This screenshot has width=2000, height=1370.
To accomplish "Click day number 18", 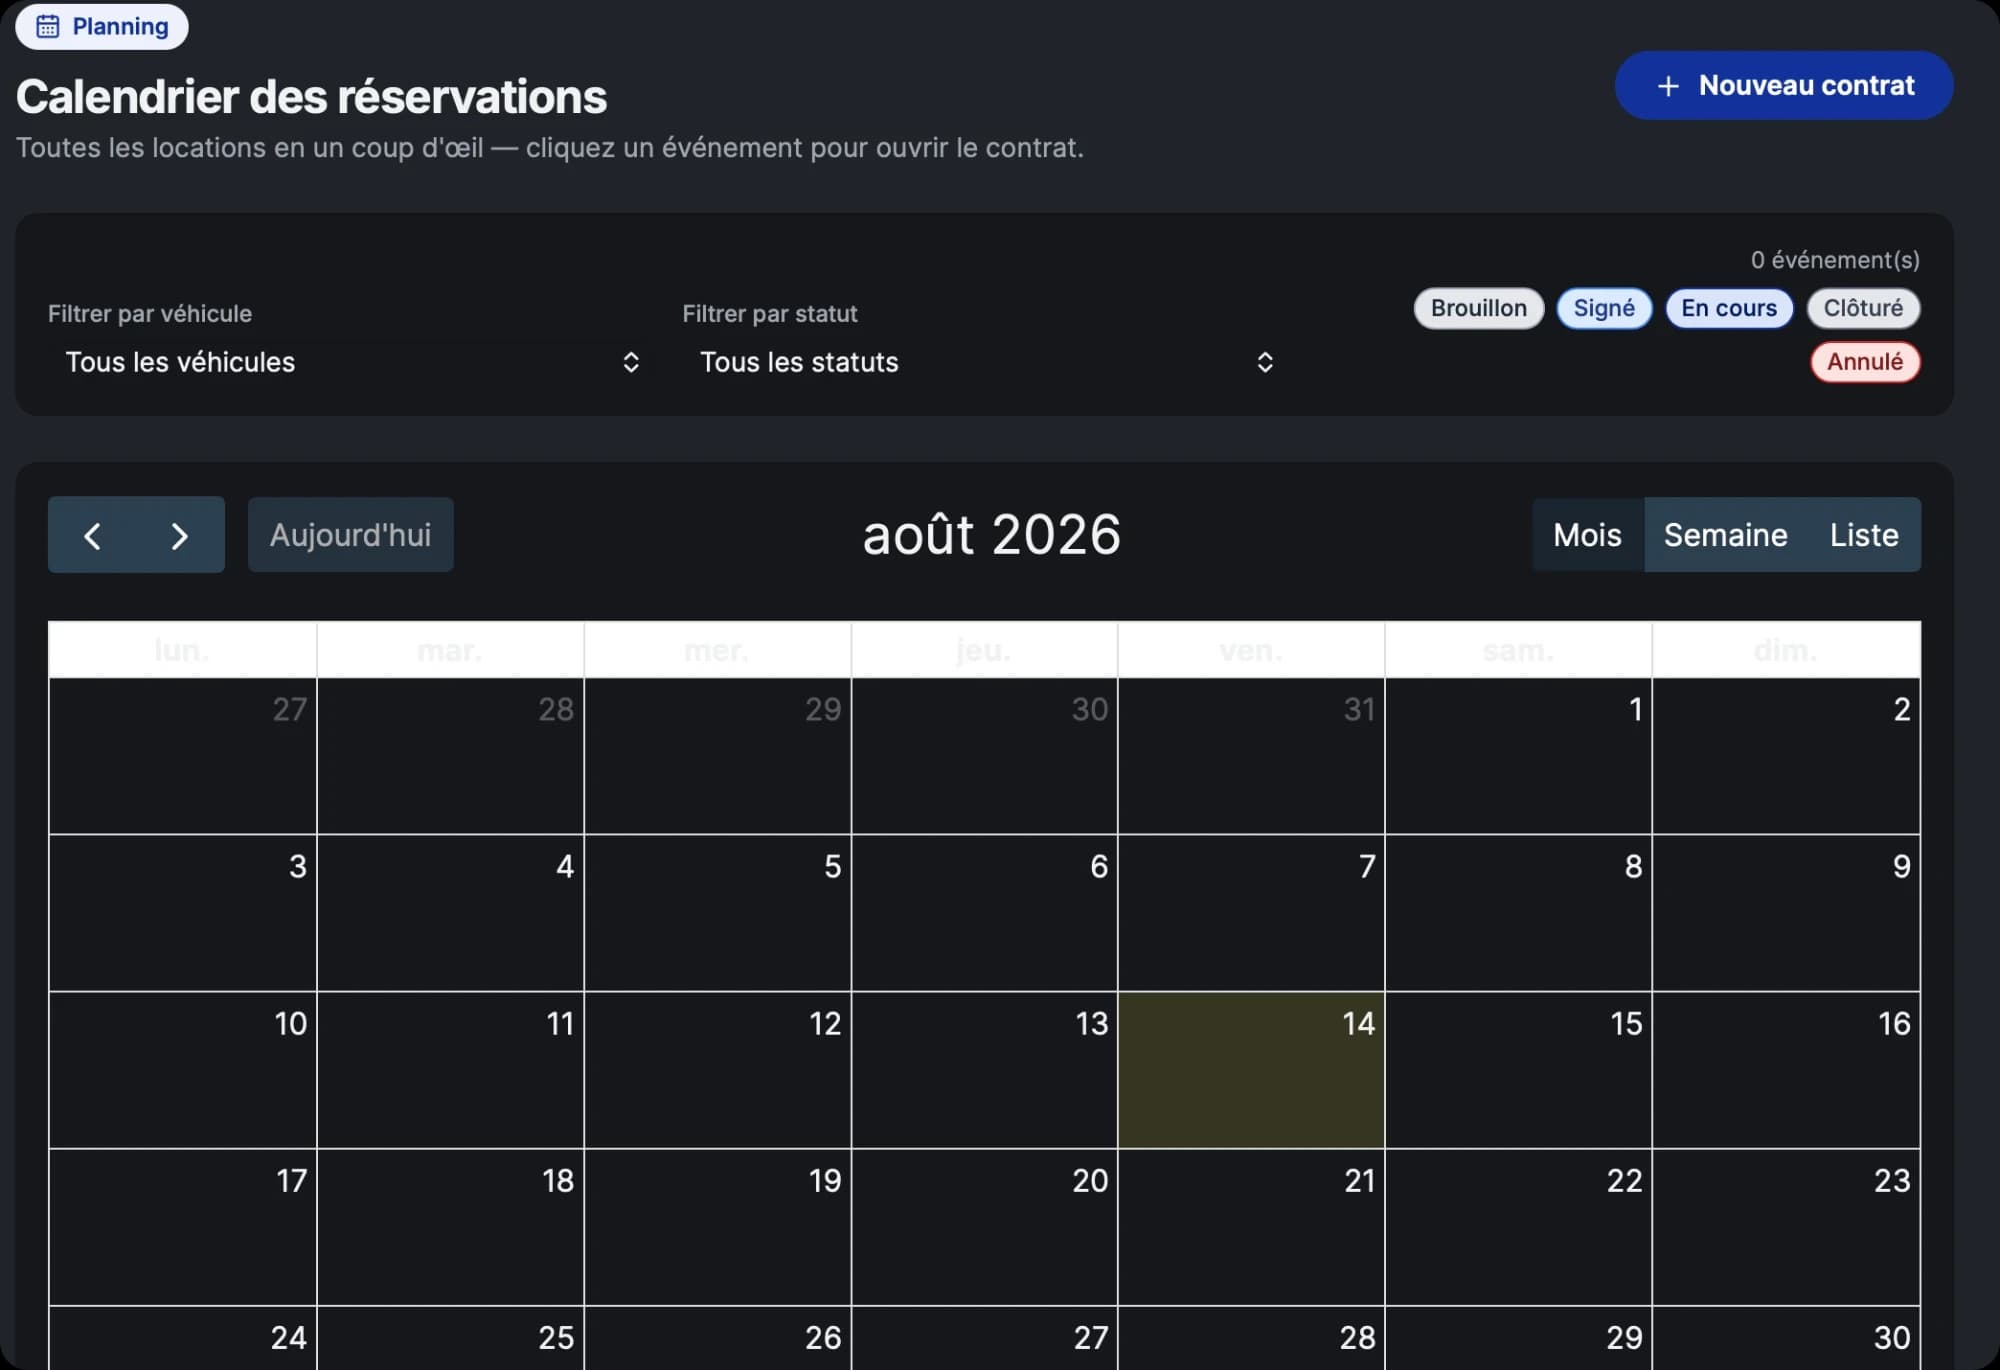I will (x=558, y=1181).
